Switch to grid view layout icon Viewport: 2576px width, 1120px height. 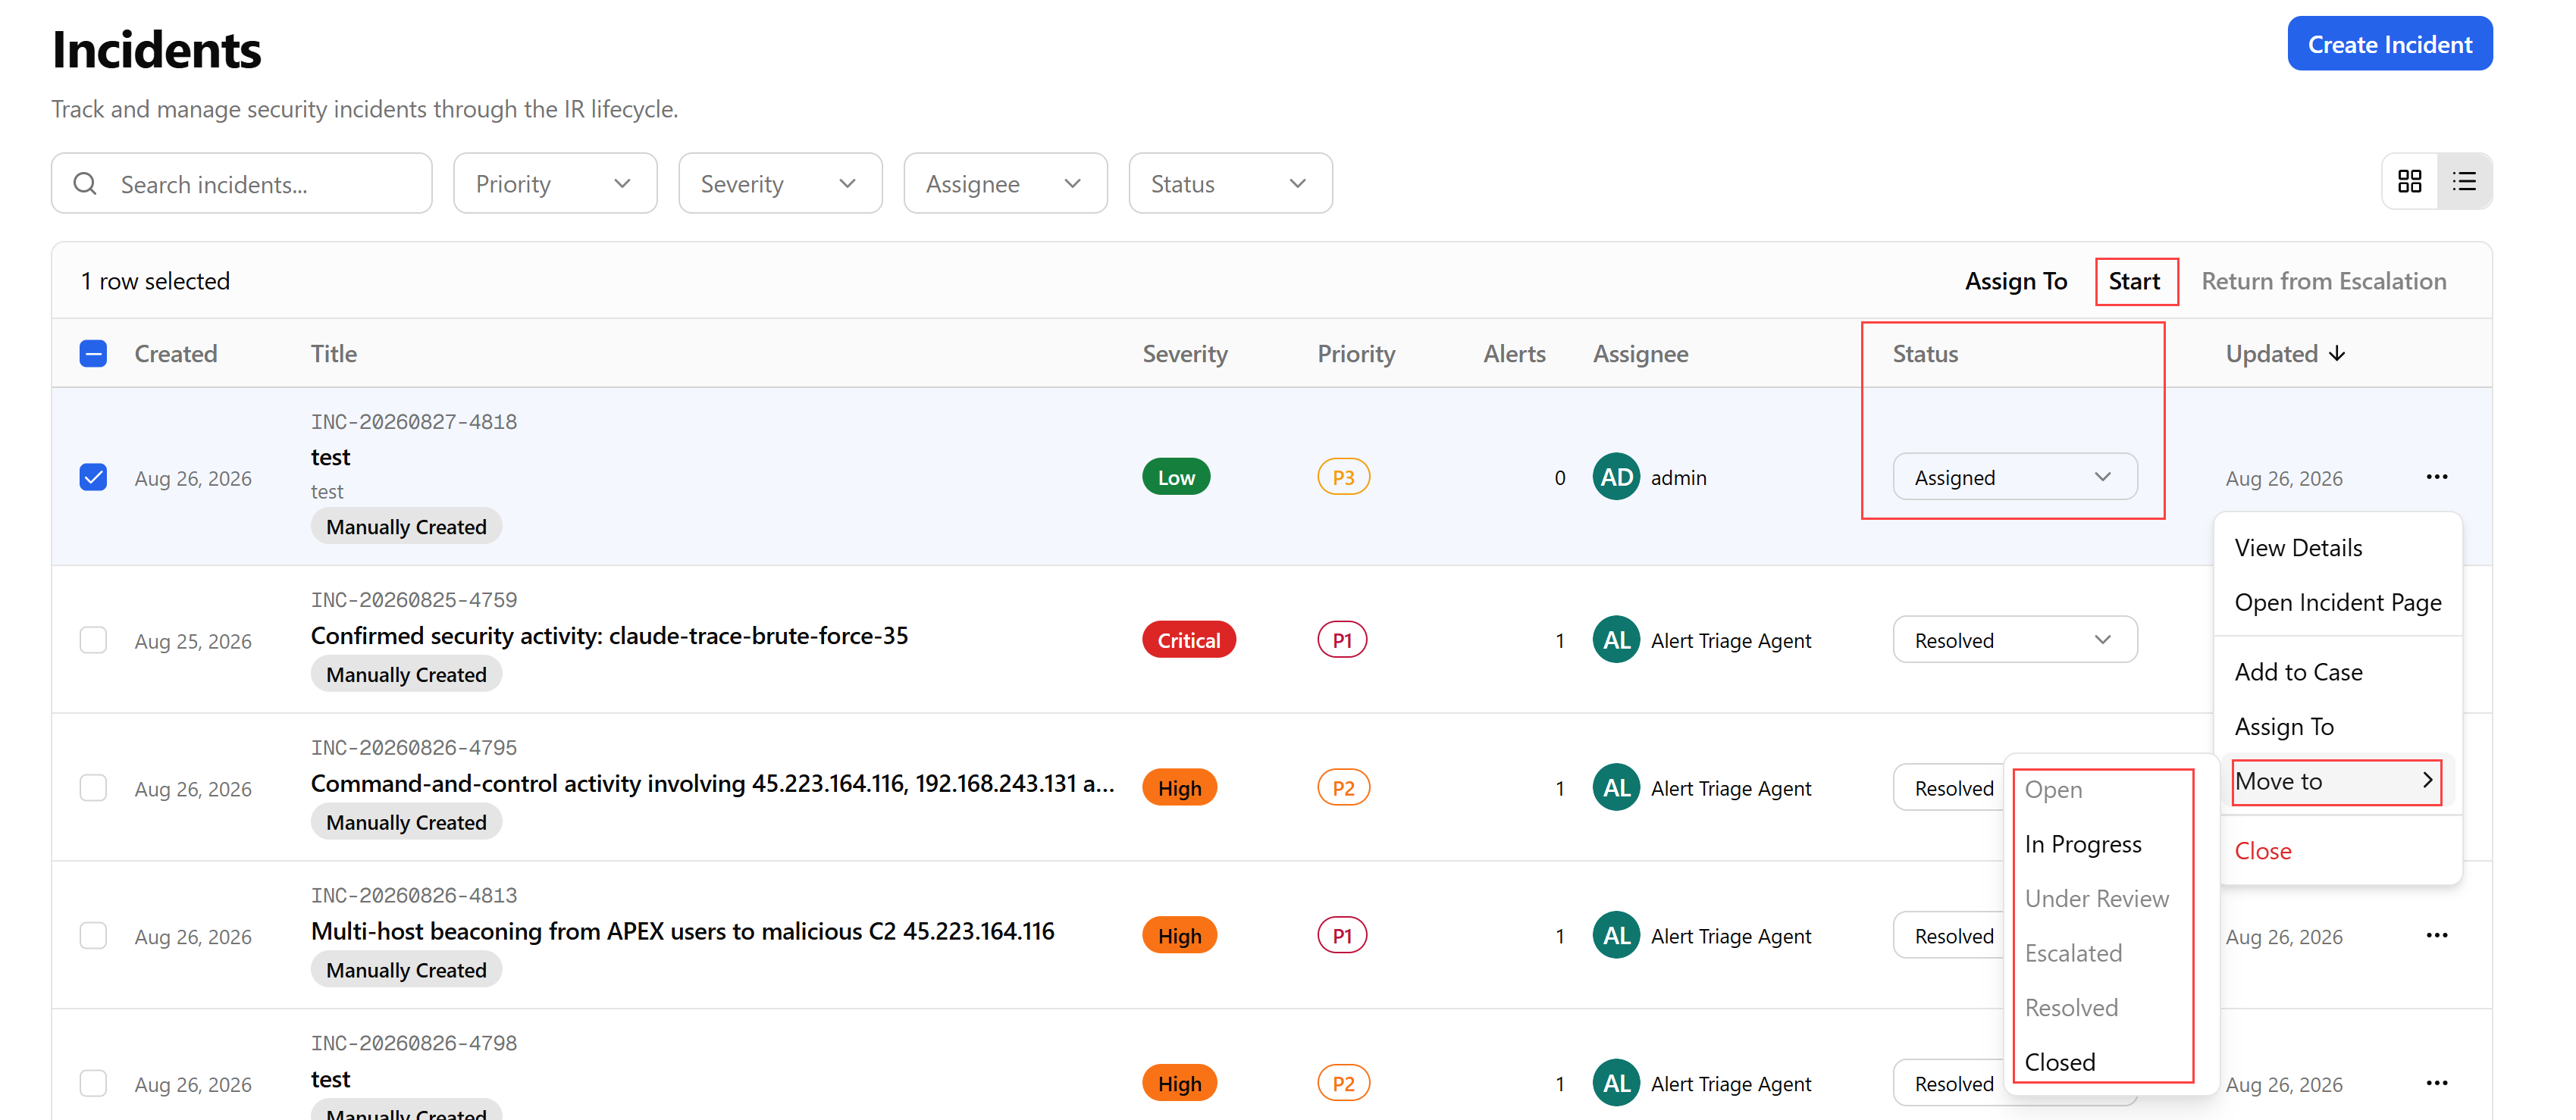point(2410,182)
